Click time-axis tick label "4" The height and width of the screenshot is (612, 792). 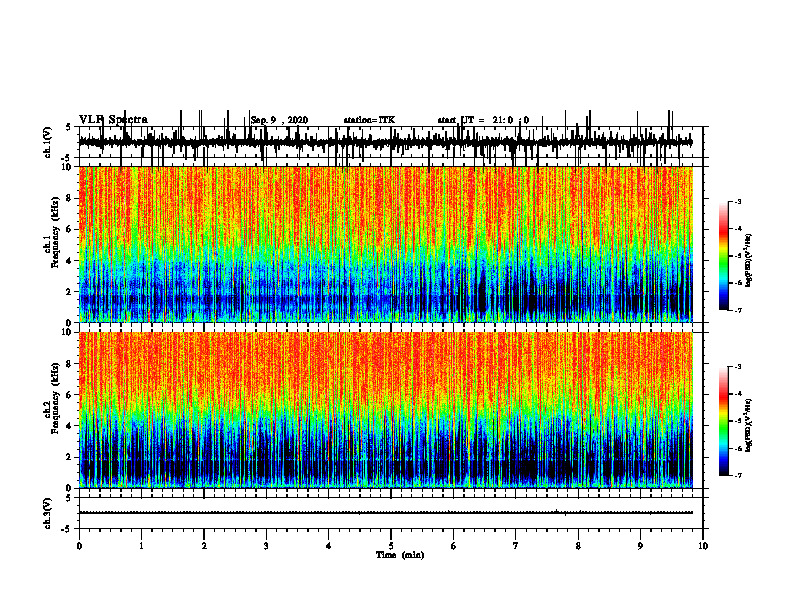click(x=329, y=546)
